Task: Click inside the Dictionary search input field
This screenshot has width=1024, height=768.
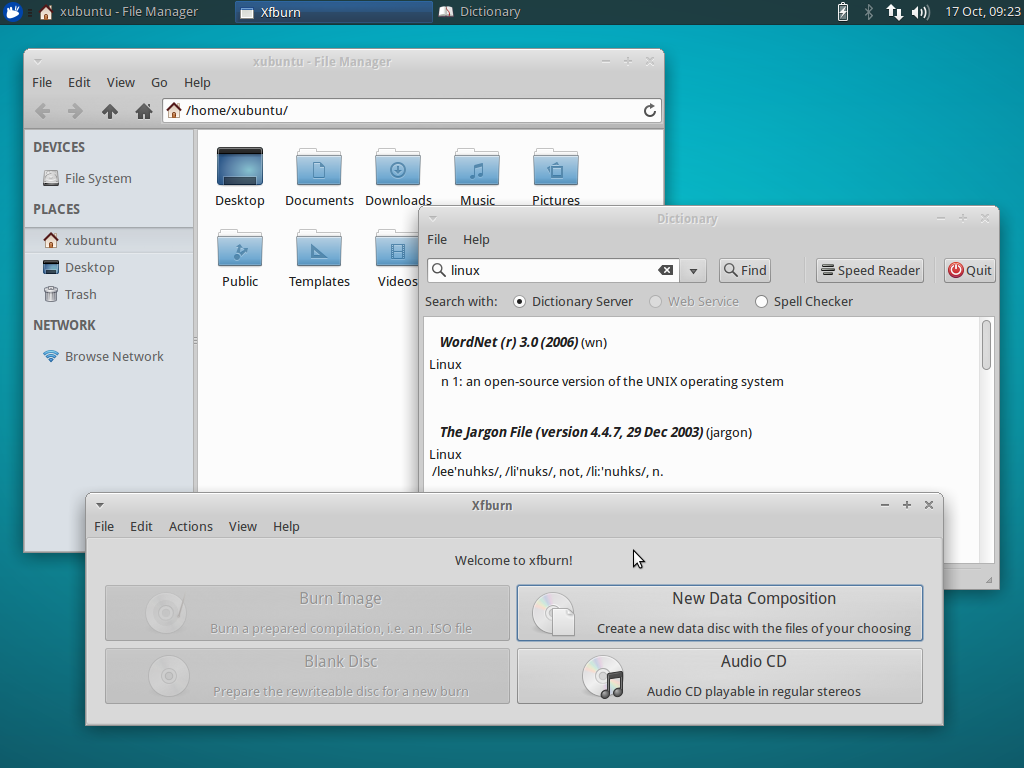Action: click(x=550, y=270)
